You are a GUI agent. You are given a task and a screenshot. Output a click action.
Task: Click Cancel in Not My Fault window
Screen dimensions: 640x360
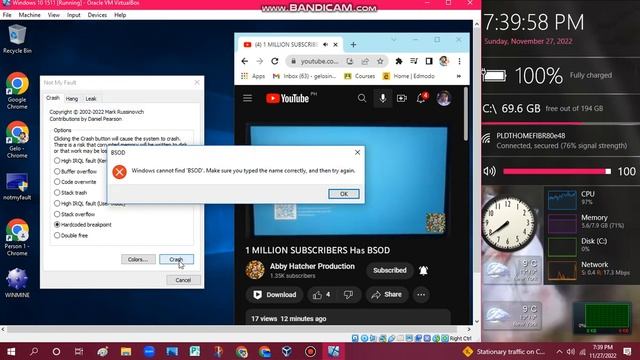click(x=183, y=280)
